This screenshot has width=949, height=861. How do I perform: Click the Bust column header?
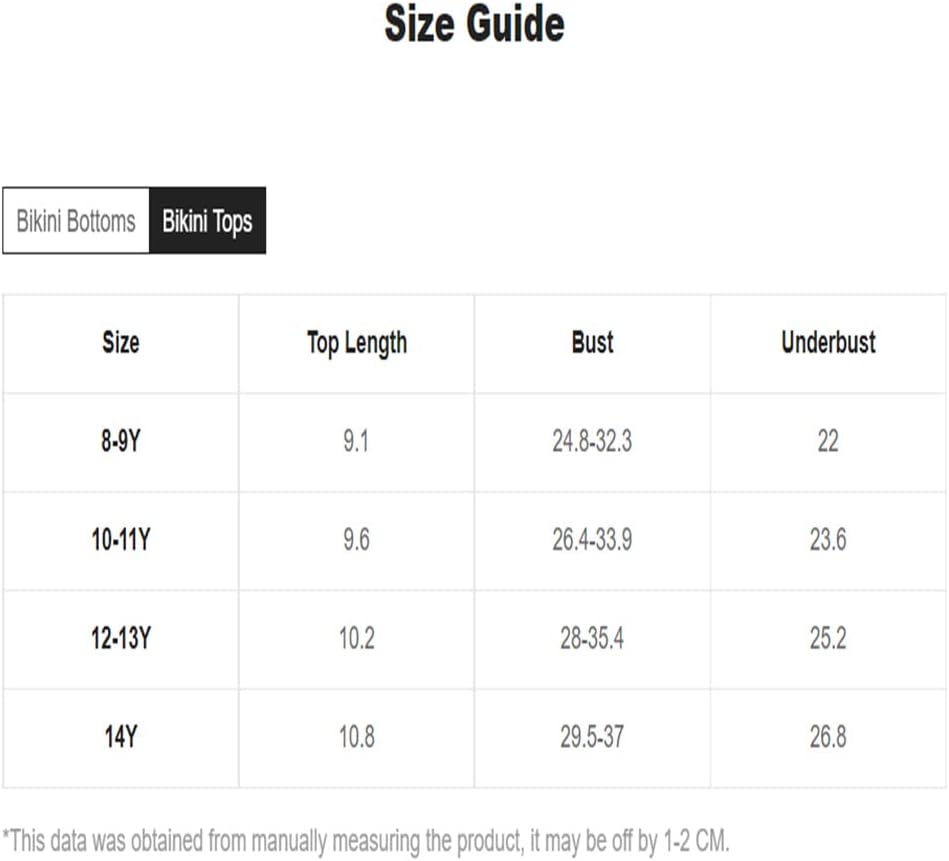coord(593,342)
